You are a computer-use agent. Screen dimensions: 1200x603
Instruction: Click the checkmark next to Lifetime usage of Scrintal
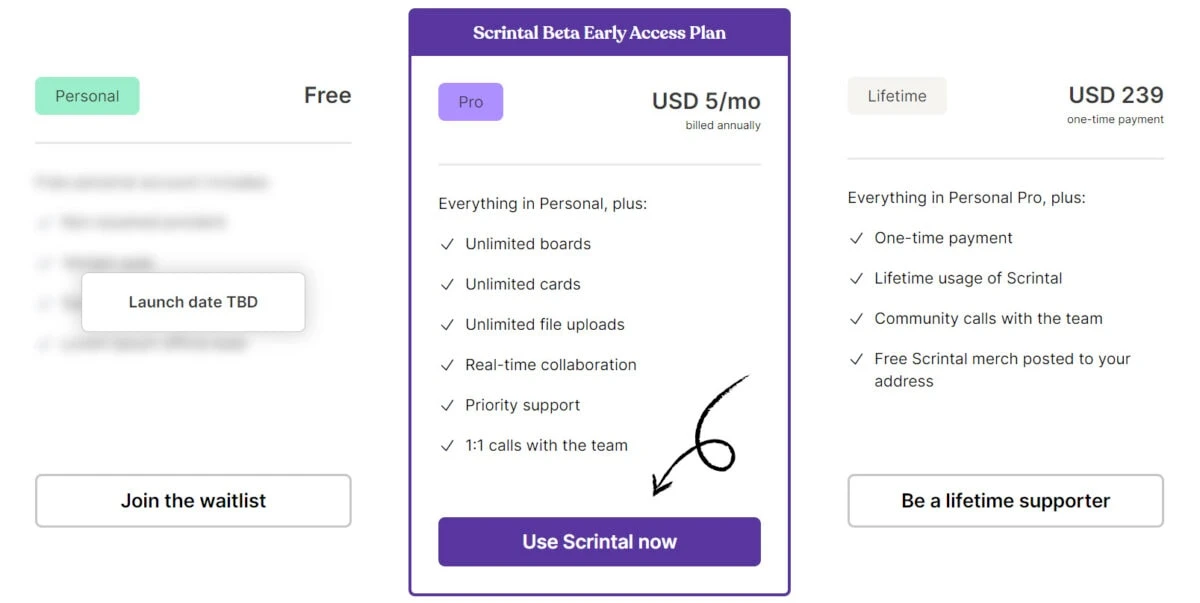tap(856, 278)
